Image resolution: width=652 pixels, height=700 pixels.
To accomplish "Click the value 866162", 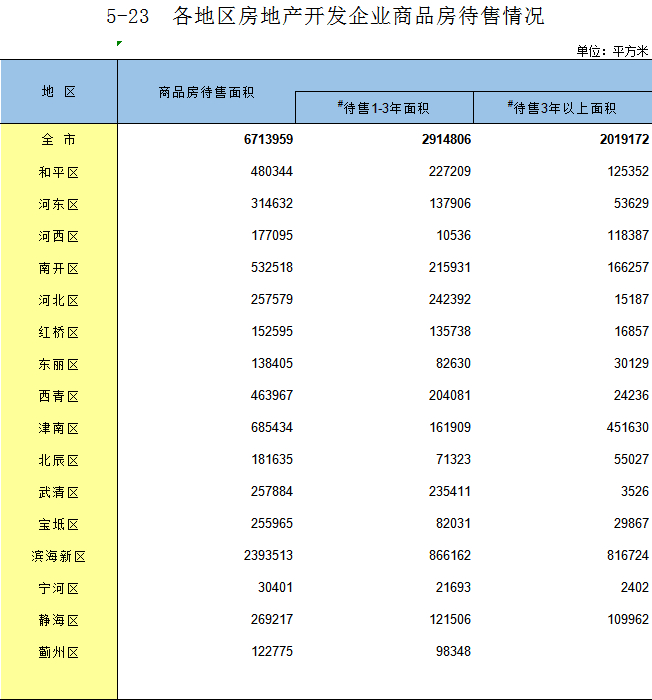I will pos(450,556).
